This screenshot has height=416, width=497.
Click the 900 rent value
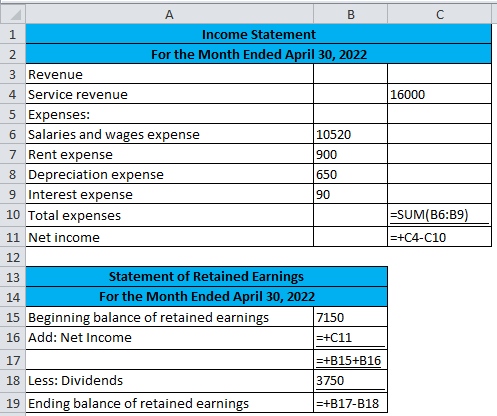350,154
